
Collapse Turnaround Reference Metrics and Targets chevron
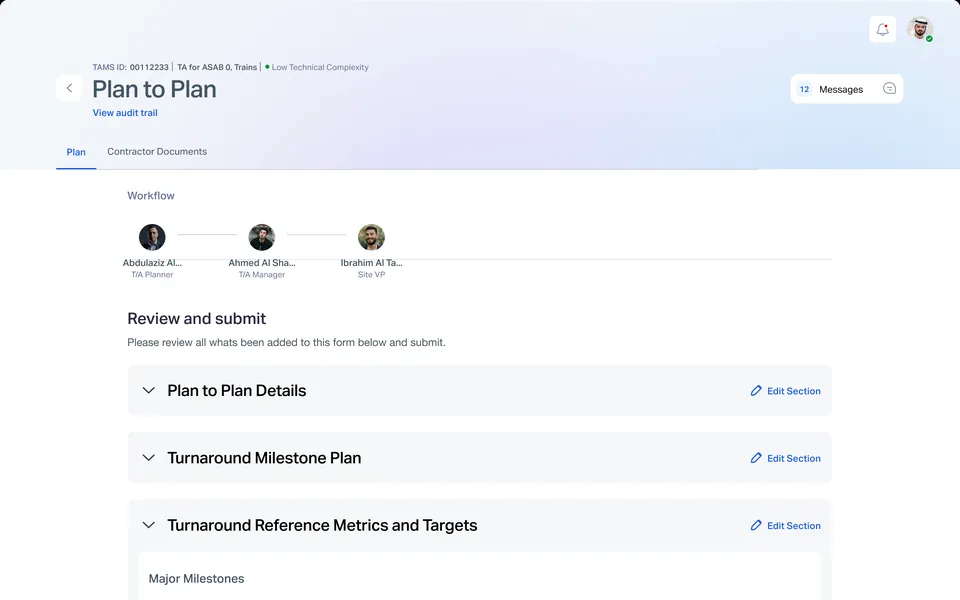(x=148, y=525)
